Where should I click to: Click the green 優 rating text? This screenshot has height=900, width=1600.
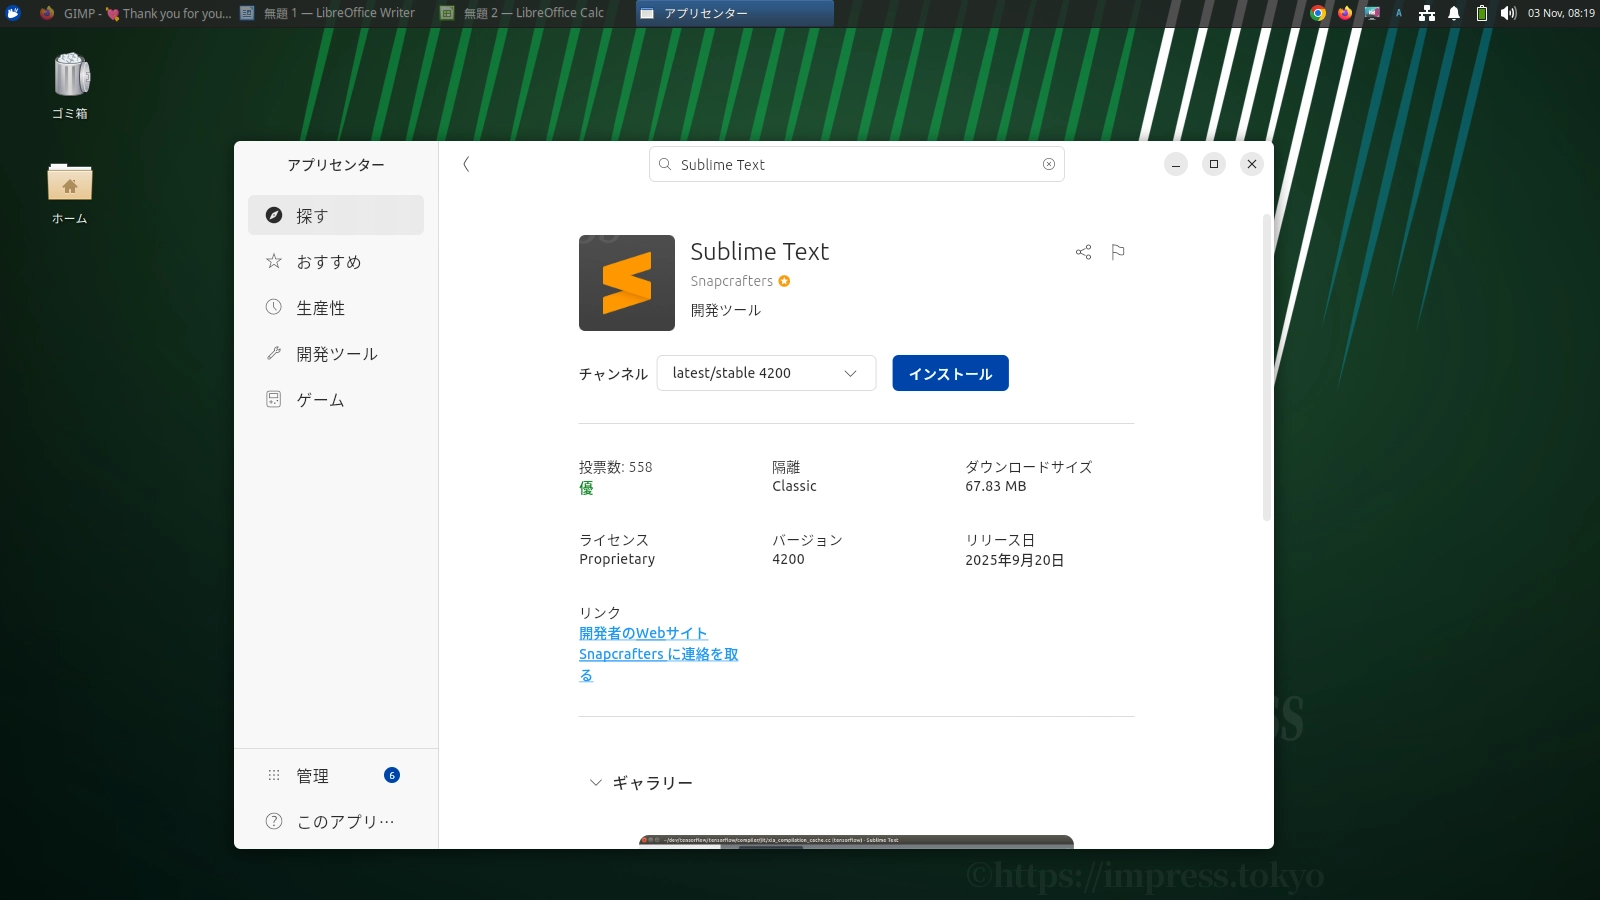pyautogui.click(x=586, y=488)
